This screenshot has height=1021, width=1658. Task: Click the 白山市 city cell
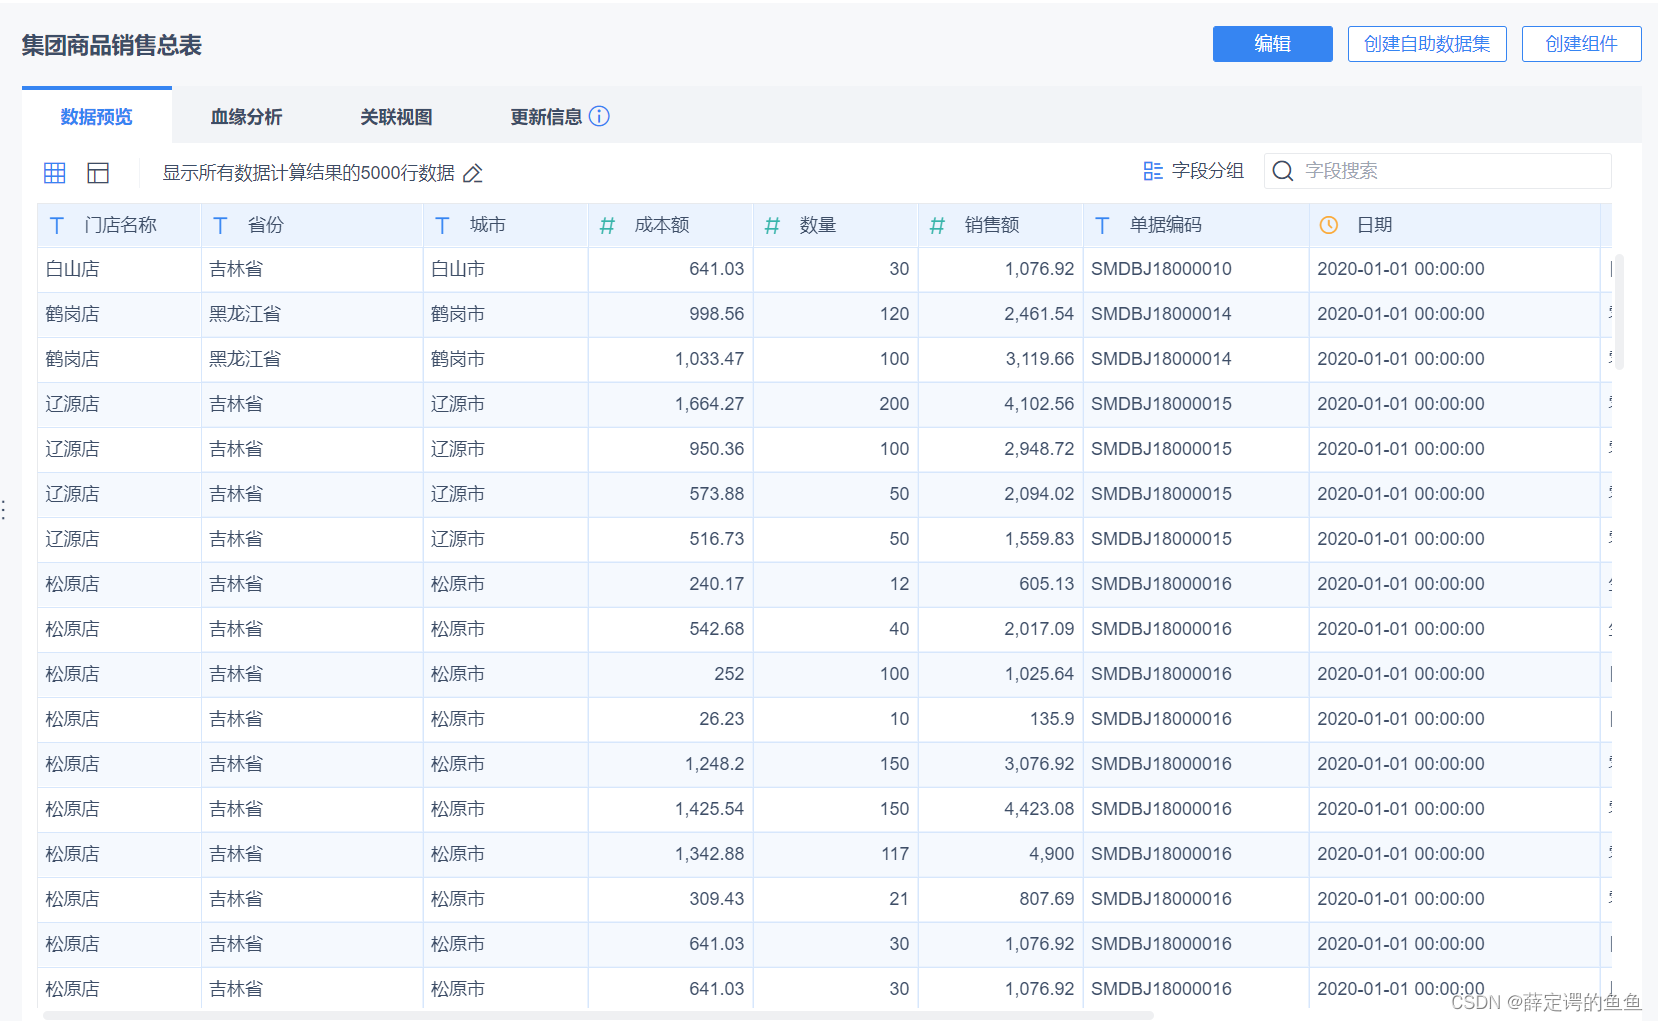click(505, 269)
